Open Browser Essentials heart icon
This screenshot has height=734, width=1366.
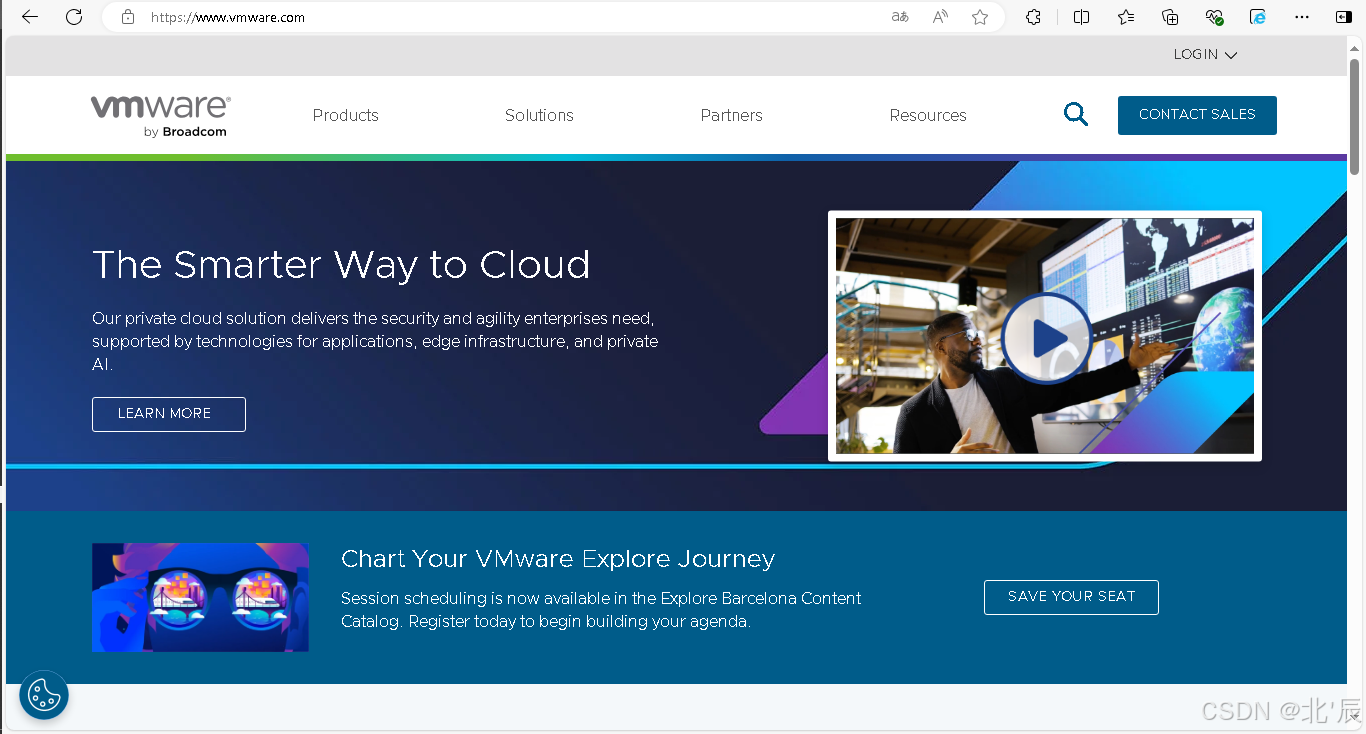1214,17
